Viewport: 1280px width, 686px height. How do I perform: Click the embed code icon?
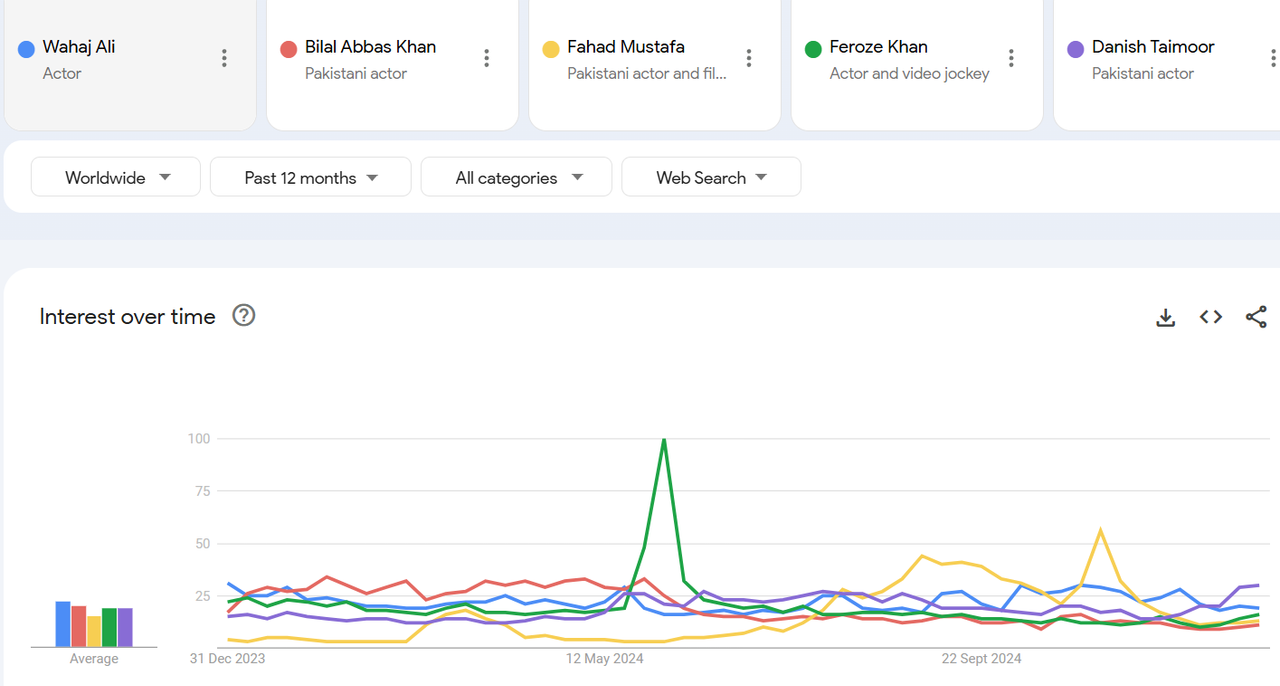pyautogui.click(x=1211, y=317)
